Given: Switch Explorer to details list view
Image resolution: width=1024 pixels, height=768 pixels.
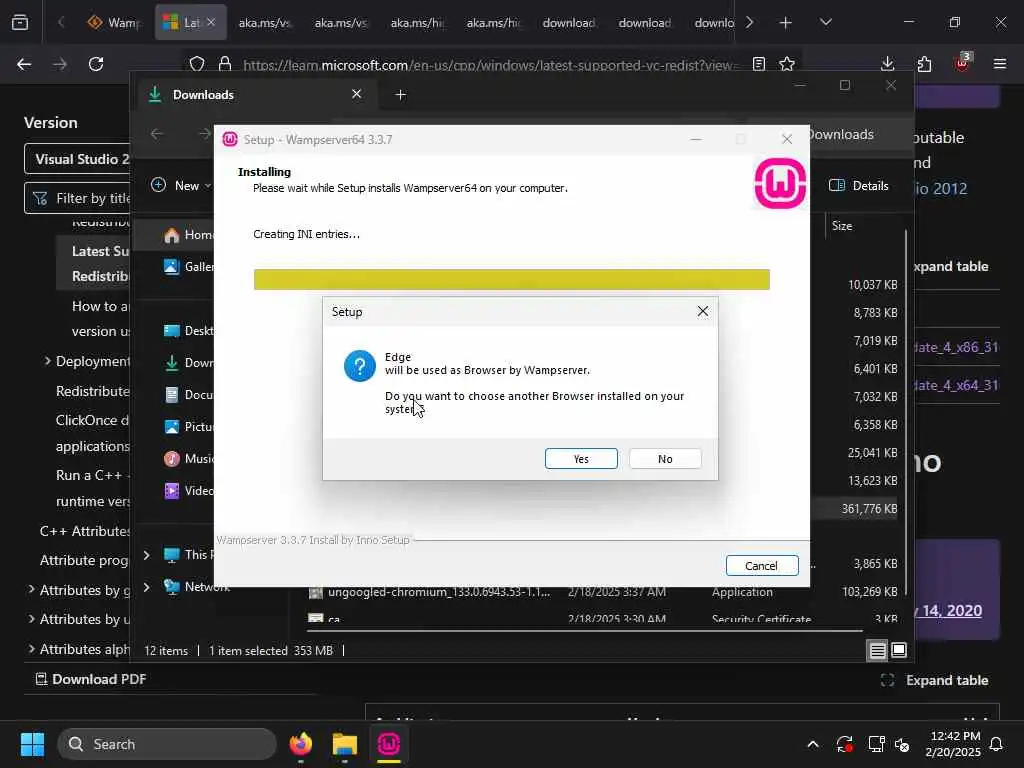Looking at the screenshot, I should tap(877, 650).
